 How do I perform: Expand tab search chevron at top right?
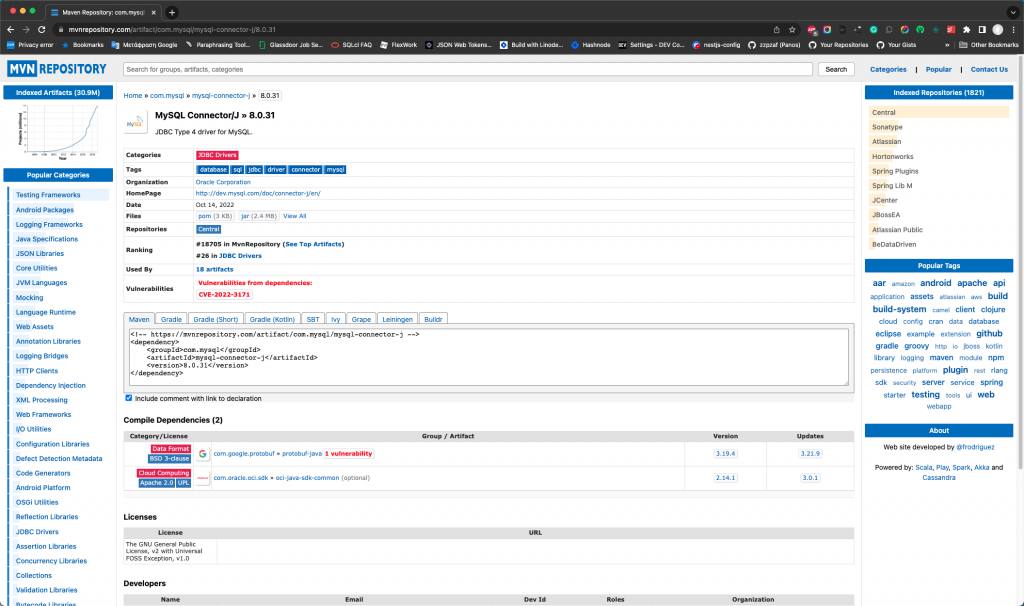(x=1013, y=12)
